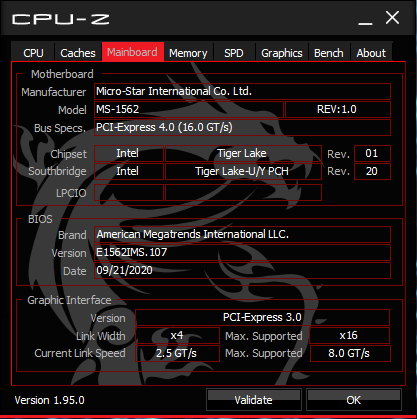Click the Manufacturer field Micro-Star International
Screen dimensions: 417x419
(242, 91)
